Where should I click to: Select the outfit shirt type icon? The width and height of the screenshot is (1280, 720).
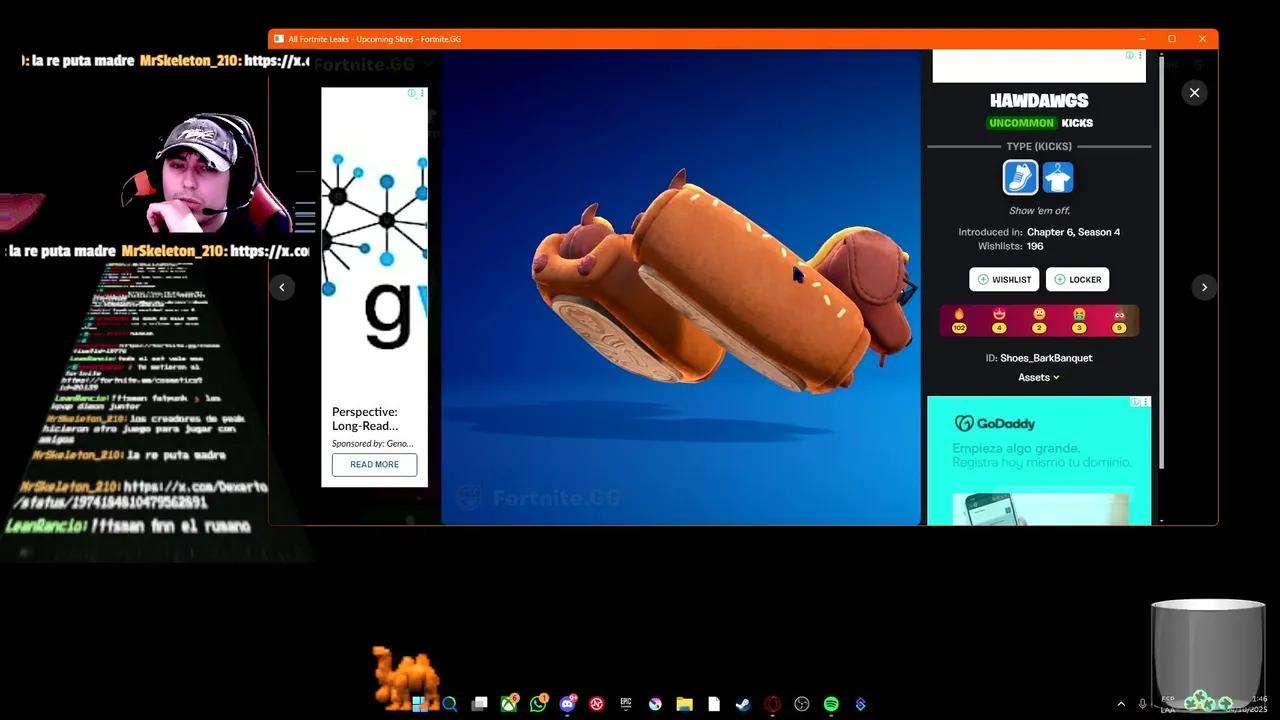pyautogui.click(x=1058, y=178)
